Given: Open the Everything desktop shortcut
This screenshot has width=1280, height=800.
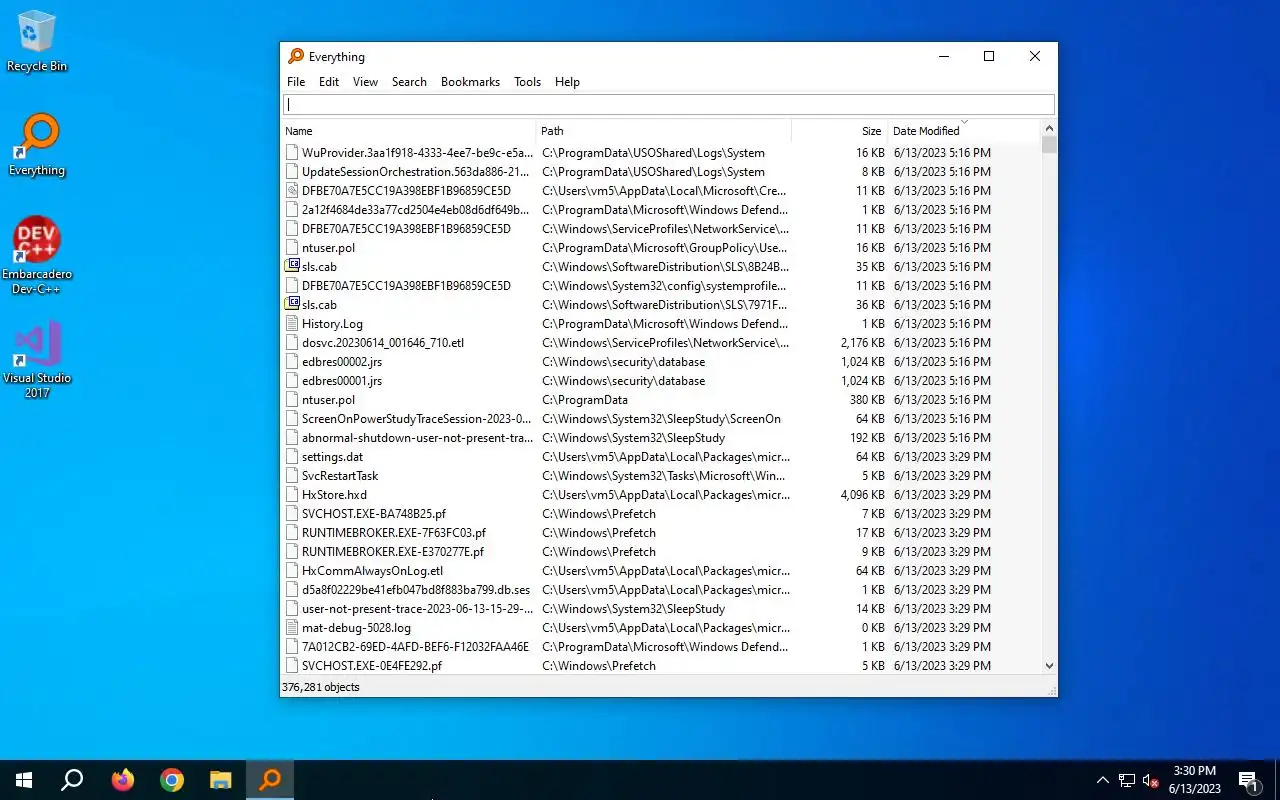Looking at the screenshot, I should [37, 145].
